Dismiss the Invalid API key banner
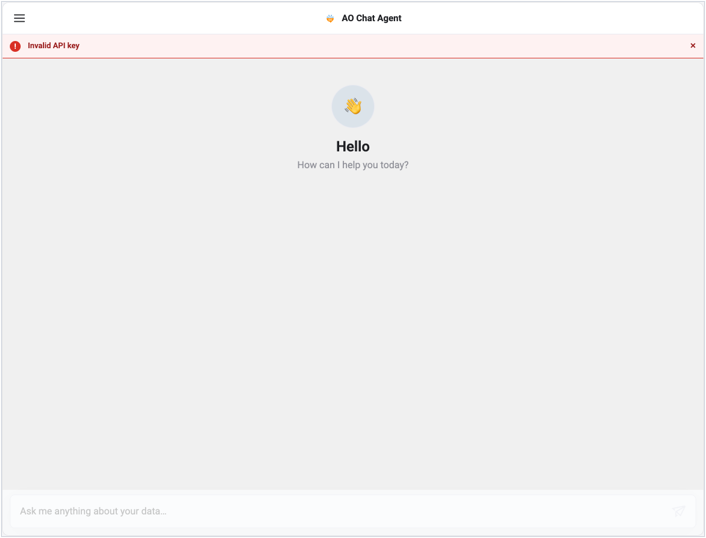The image size is (706, 538). (x=692, y=45)
